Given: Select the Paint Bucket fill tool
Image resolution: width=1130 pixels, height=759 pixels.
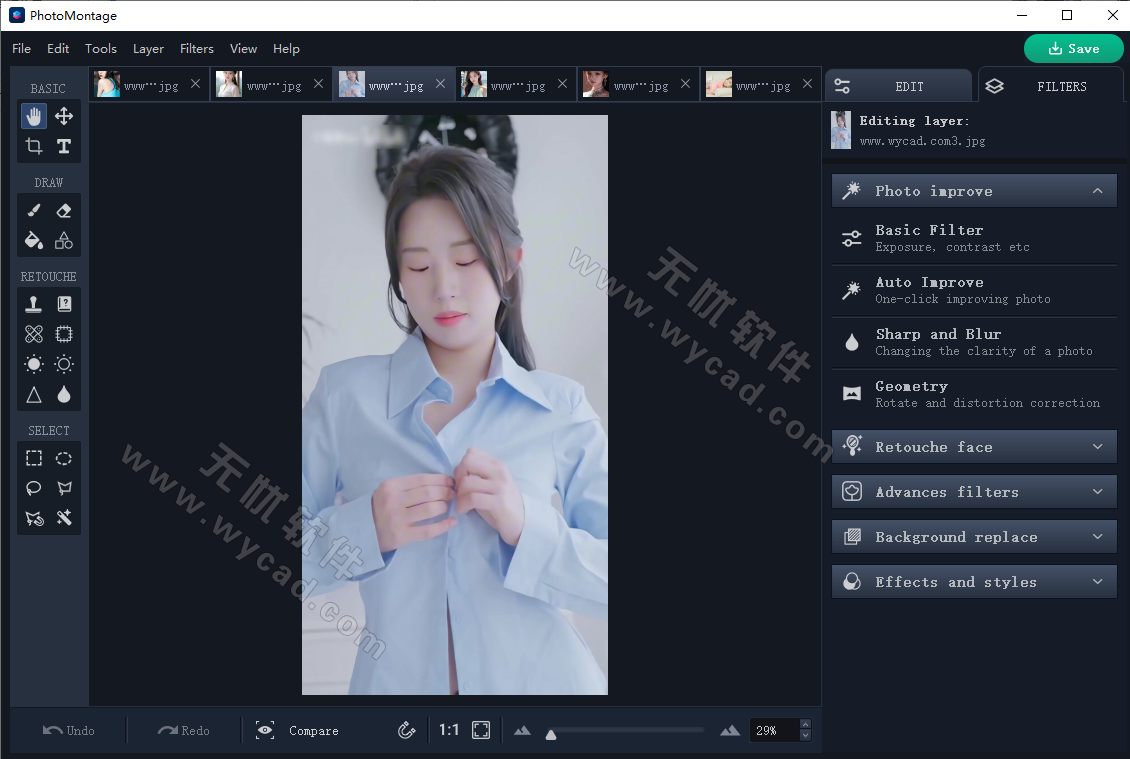Looking at the screenshot, I should [34, 240].
